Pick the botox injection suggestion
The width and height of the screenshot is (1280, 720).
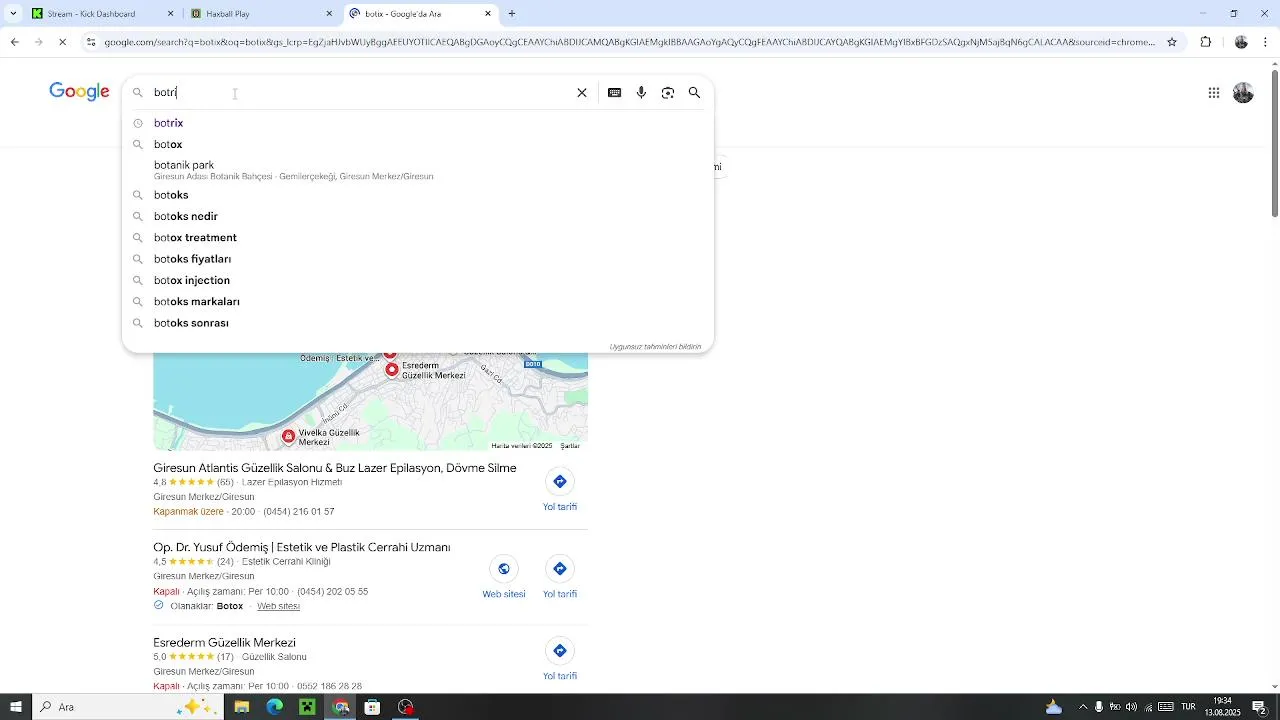418,280
